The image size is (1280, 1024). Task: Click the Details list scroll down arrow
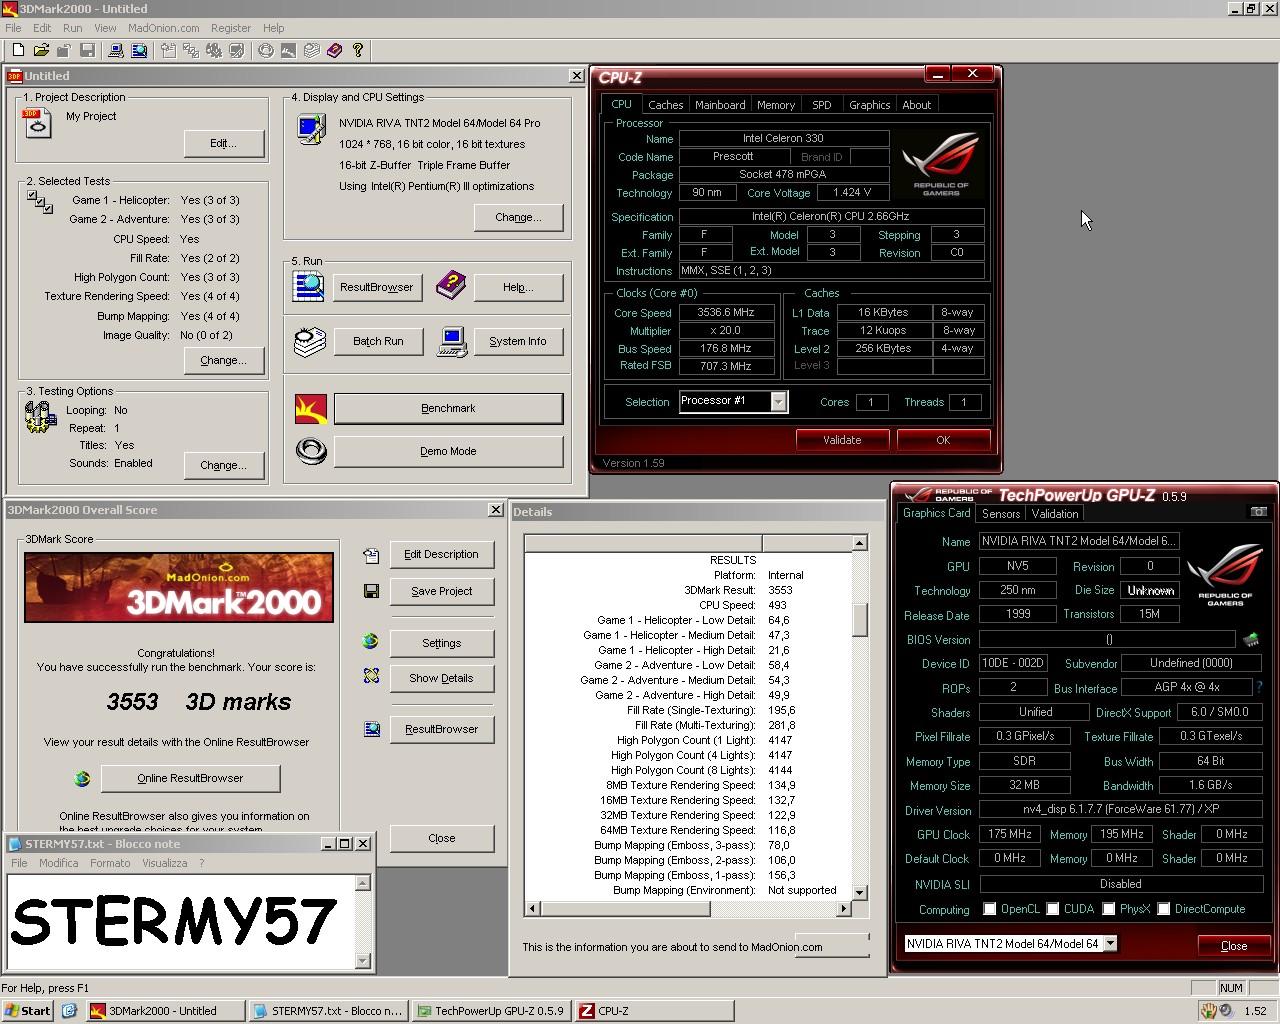(860, 892)
